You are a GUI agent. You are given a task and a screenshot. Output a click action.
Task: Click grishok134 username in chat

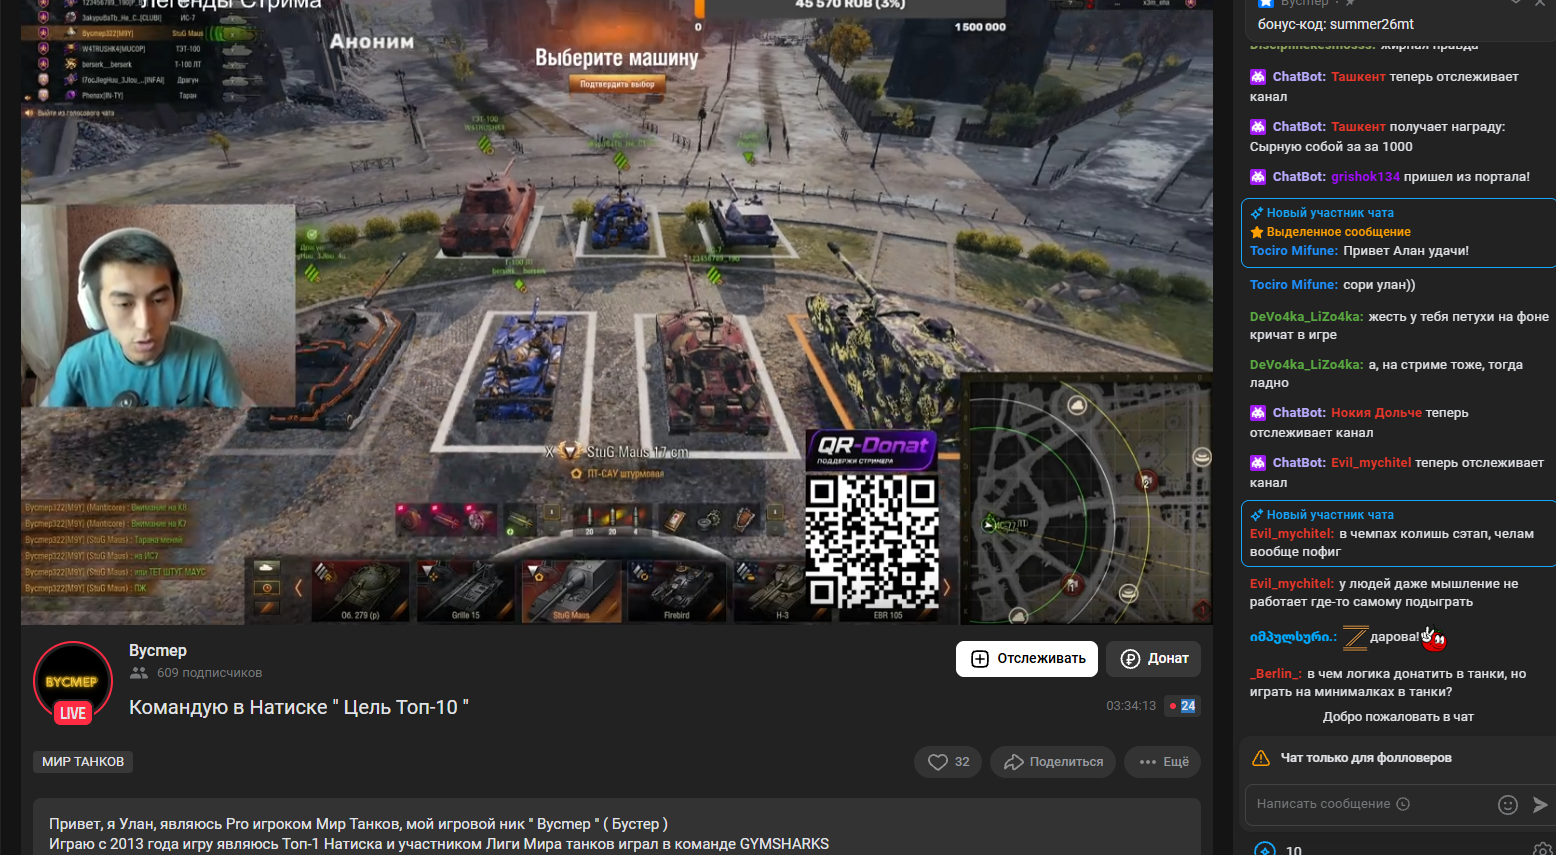(1365, 177)
